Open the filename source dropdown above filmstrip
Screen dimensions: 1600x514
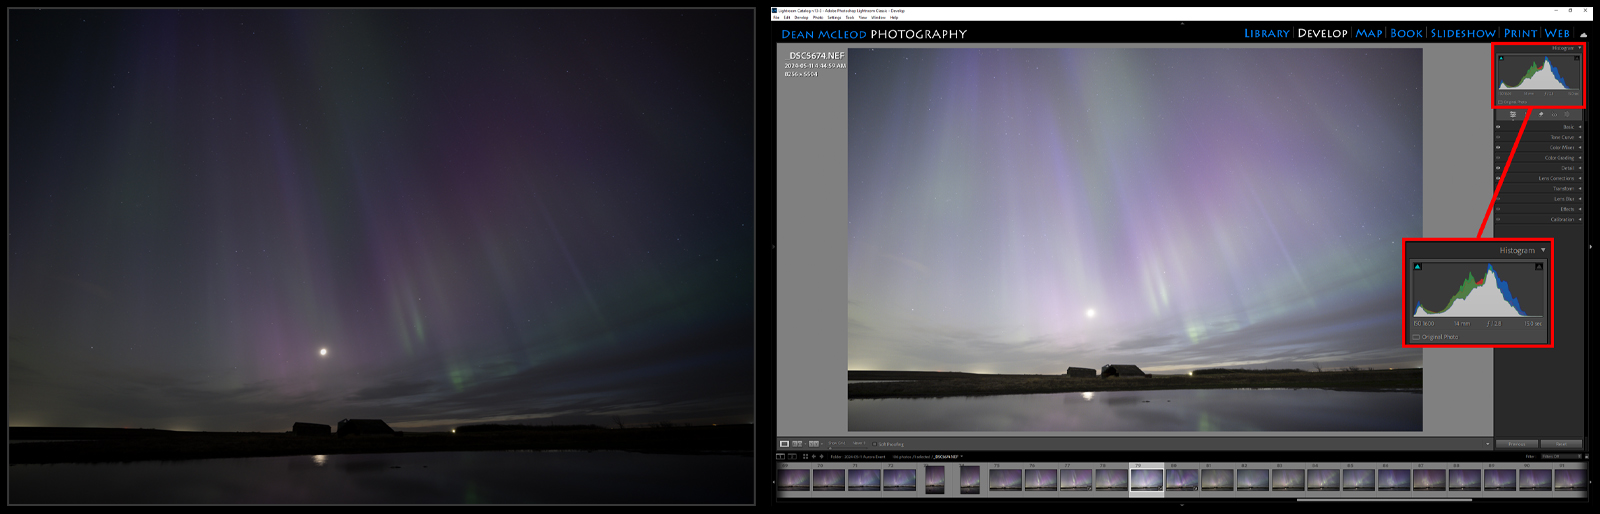[x=962, y=456]
